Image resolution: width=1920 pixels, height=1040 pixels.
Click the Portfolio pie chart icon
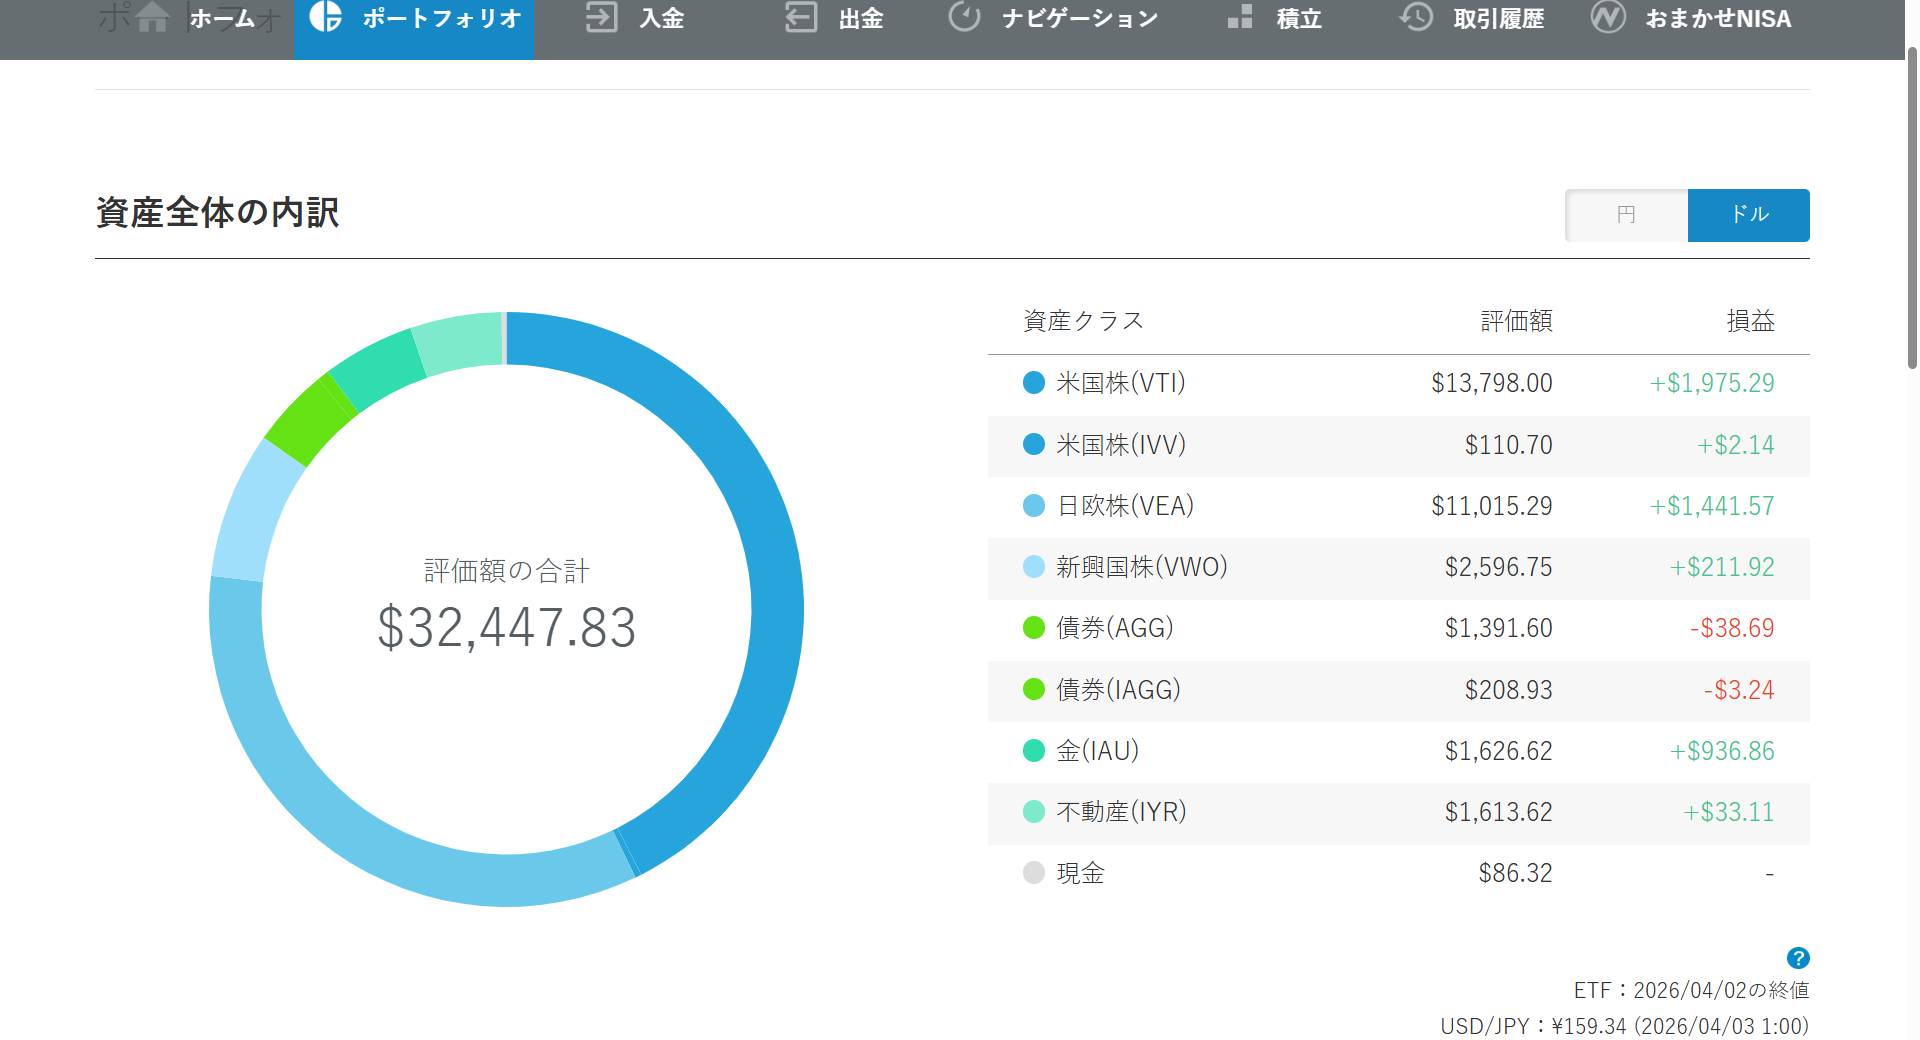coord(325,17)
